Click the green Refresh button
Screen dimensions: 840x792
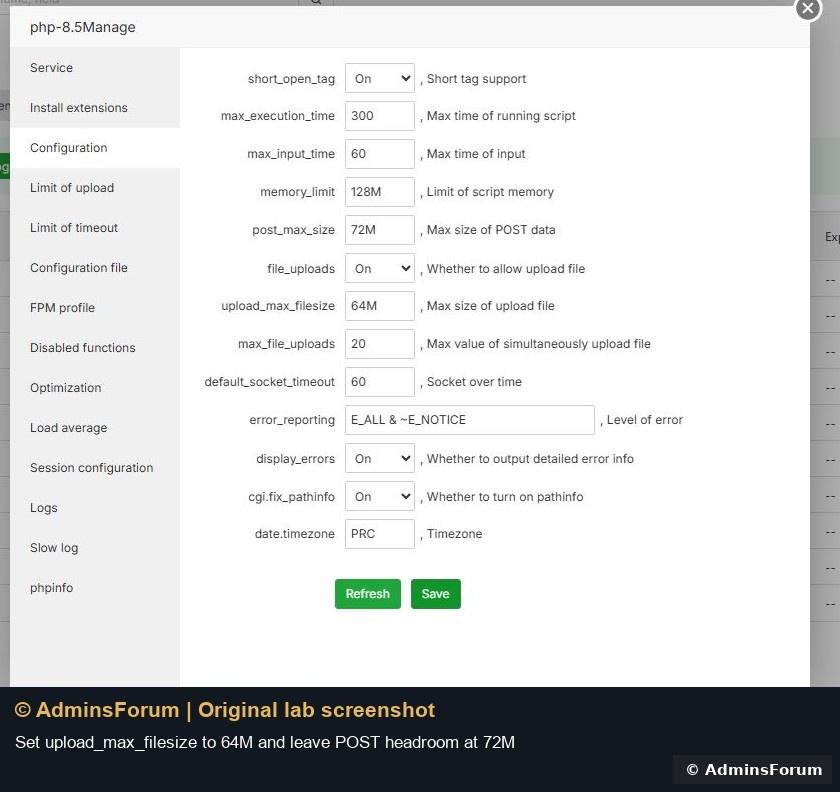click(368, 594)
